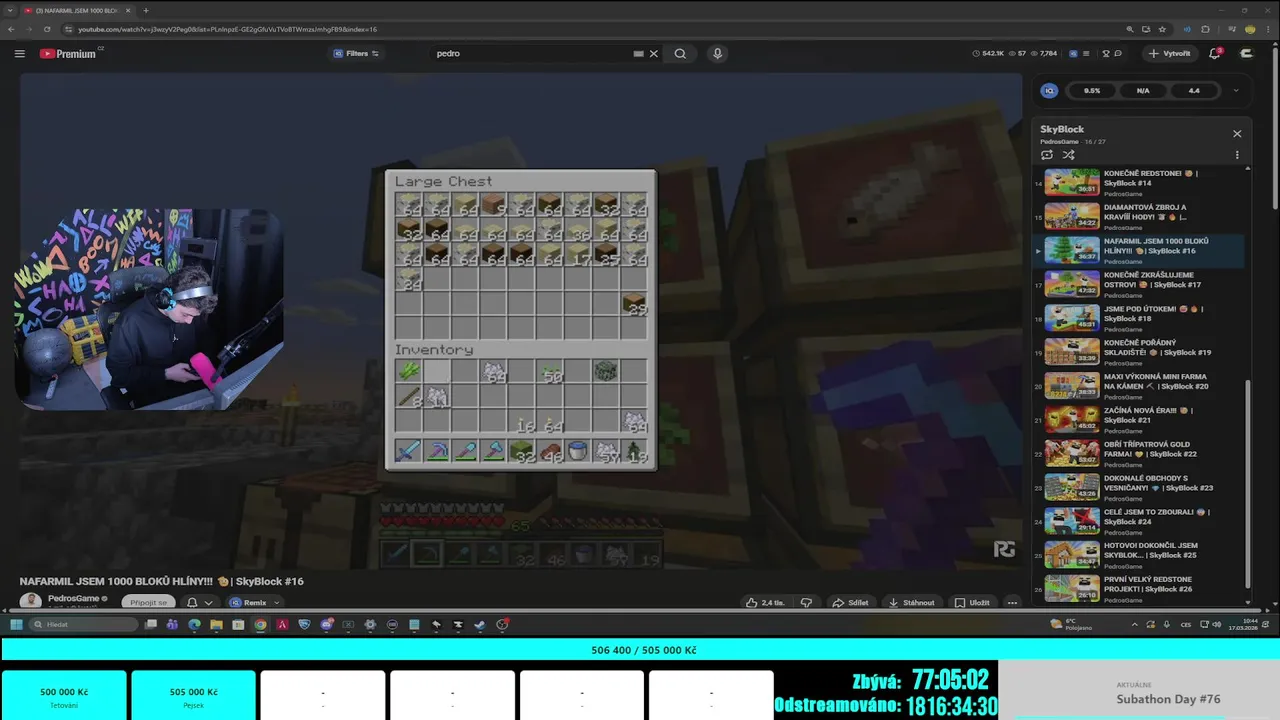Viewport: 1280px width, 720px height.
Task: Start voice search with microphone
Action: 717,54
